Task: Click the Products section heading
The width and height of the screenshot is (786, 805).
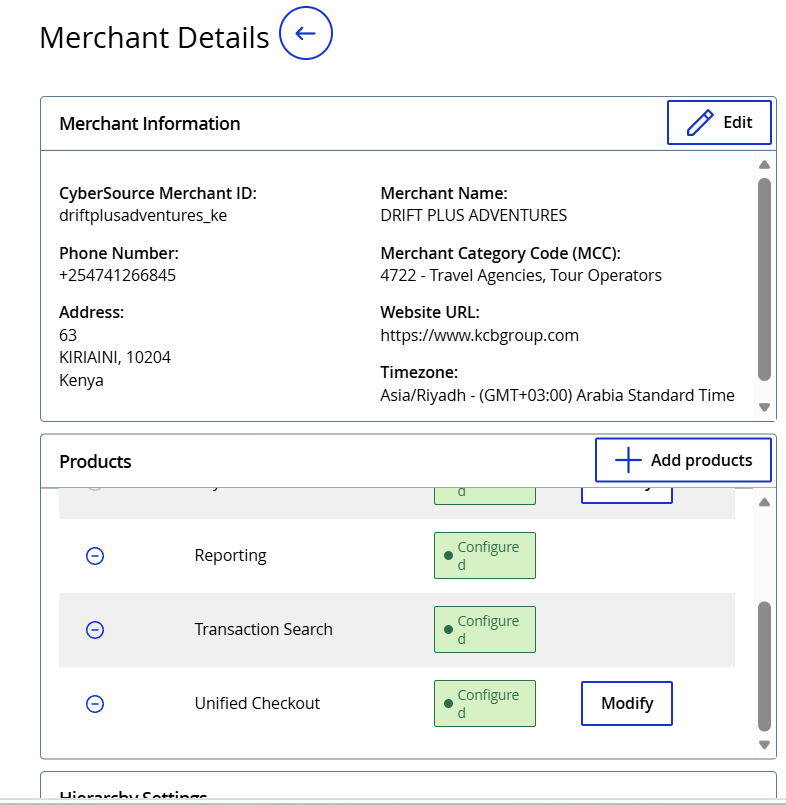Action: (95, 462)
